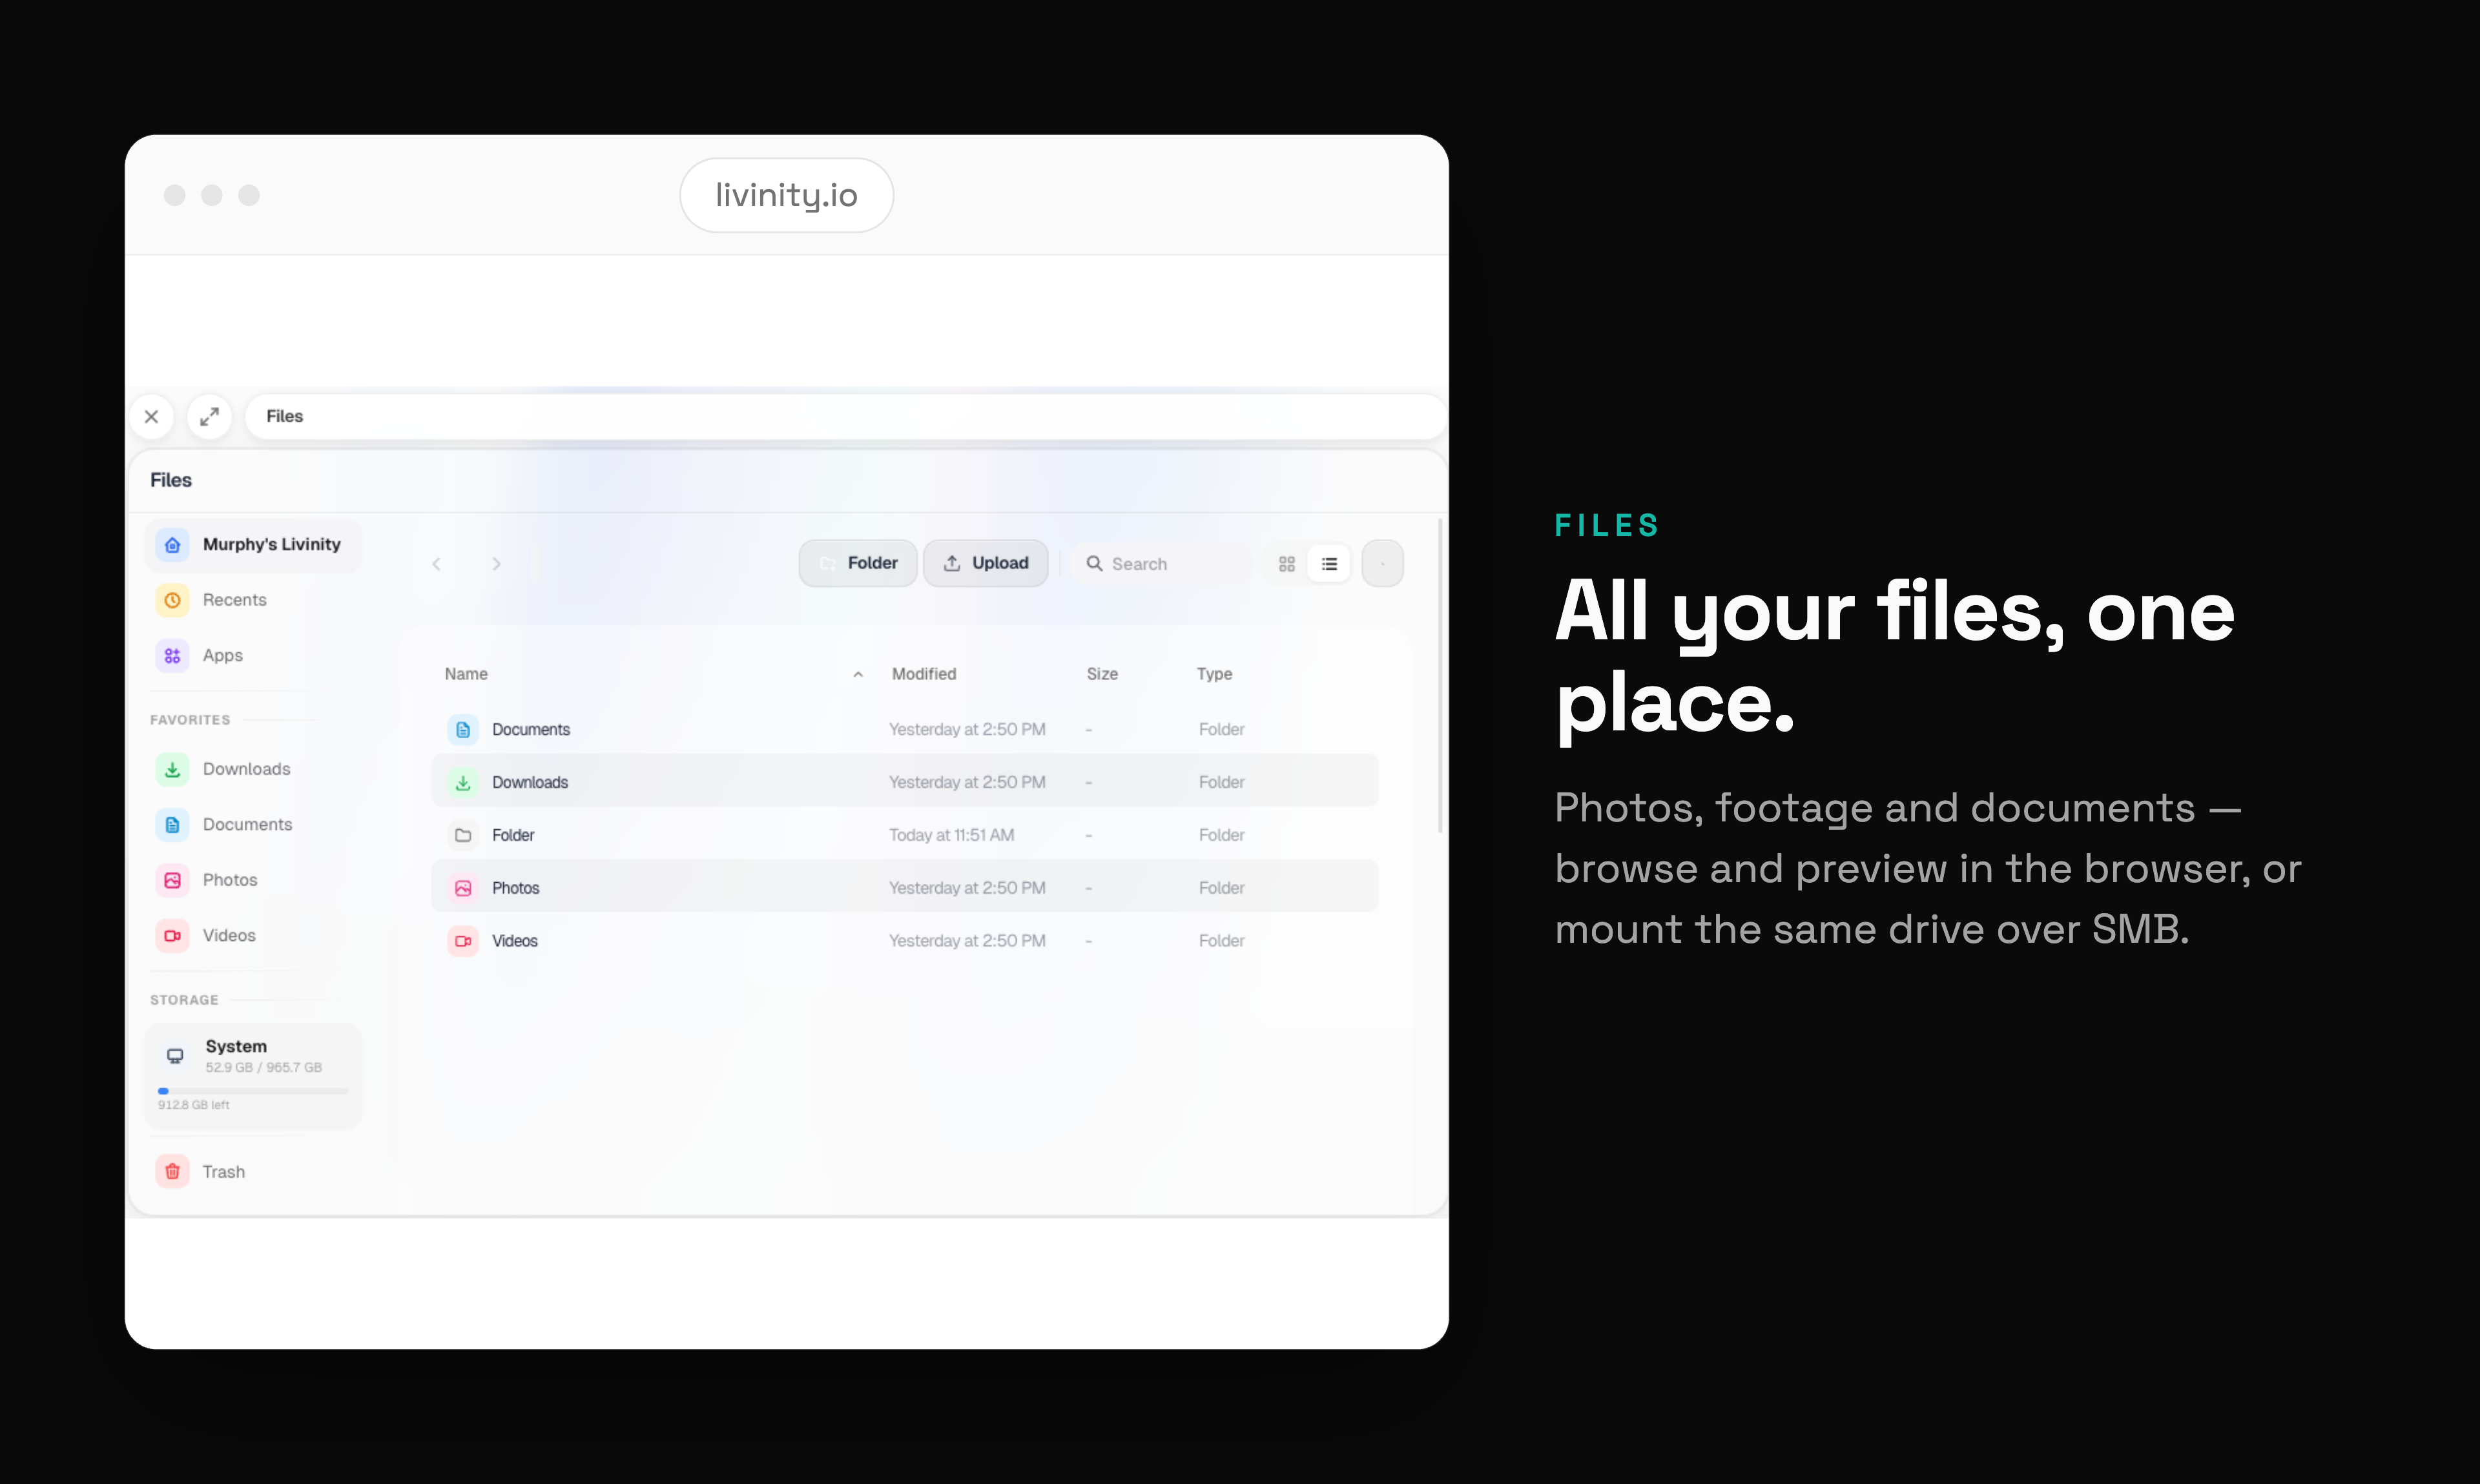
Task: Click the '912.8 GB left' text
Action: point(193,1105)
